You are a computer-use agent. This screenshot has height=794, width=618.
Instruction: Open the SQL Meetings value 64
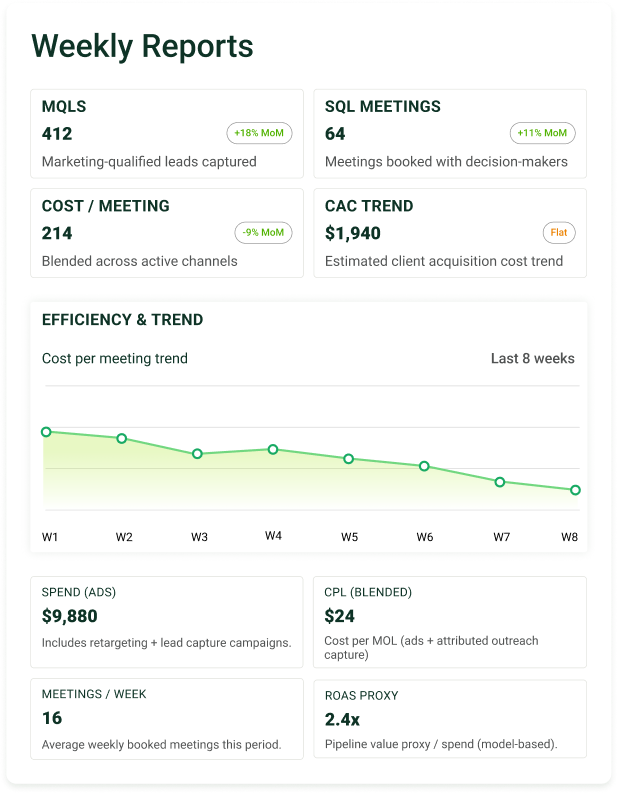(x=335, y=133)
